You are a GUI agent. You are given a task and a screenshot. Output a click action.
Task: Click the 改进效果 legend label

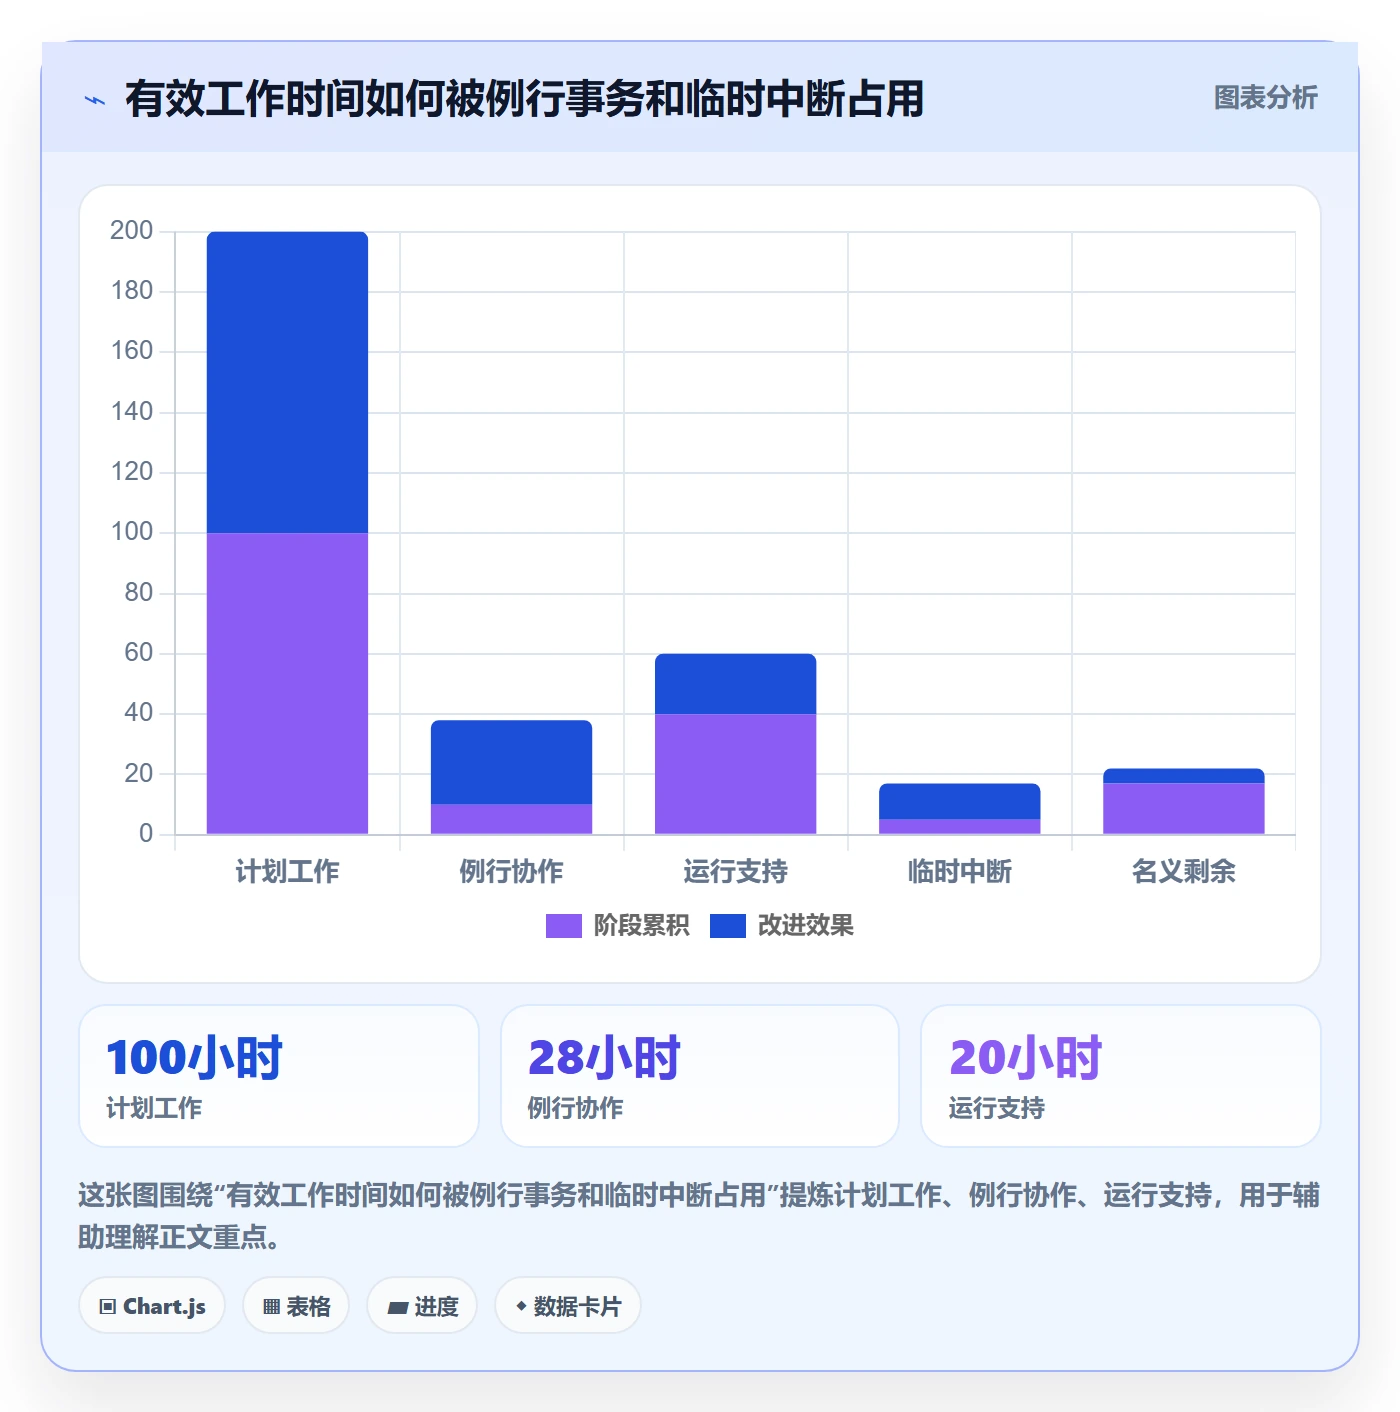click(x=806, y=926)
